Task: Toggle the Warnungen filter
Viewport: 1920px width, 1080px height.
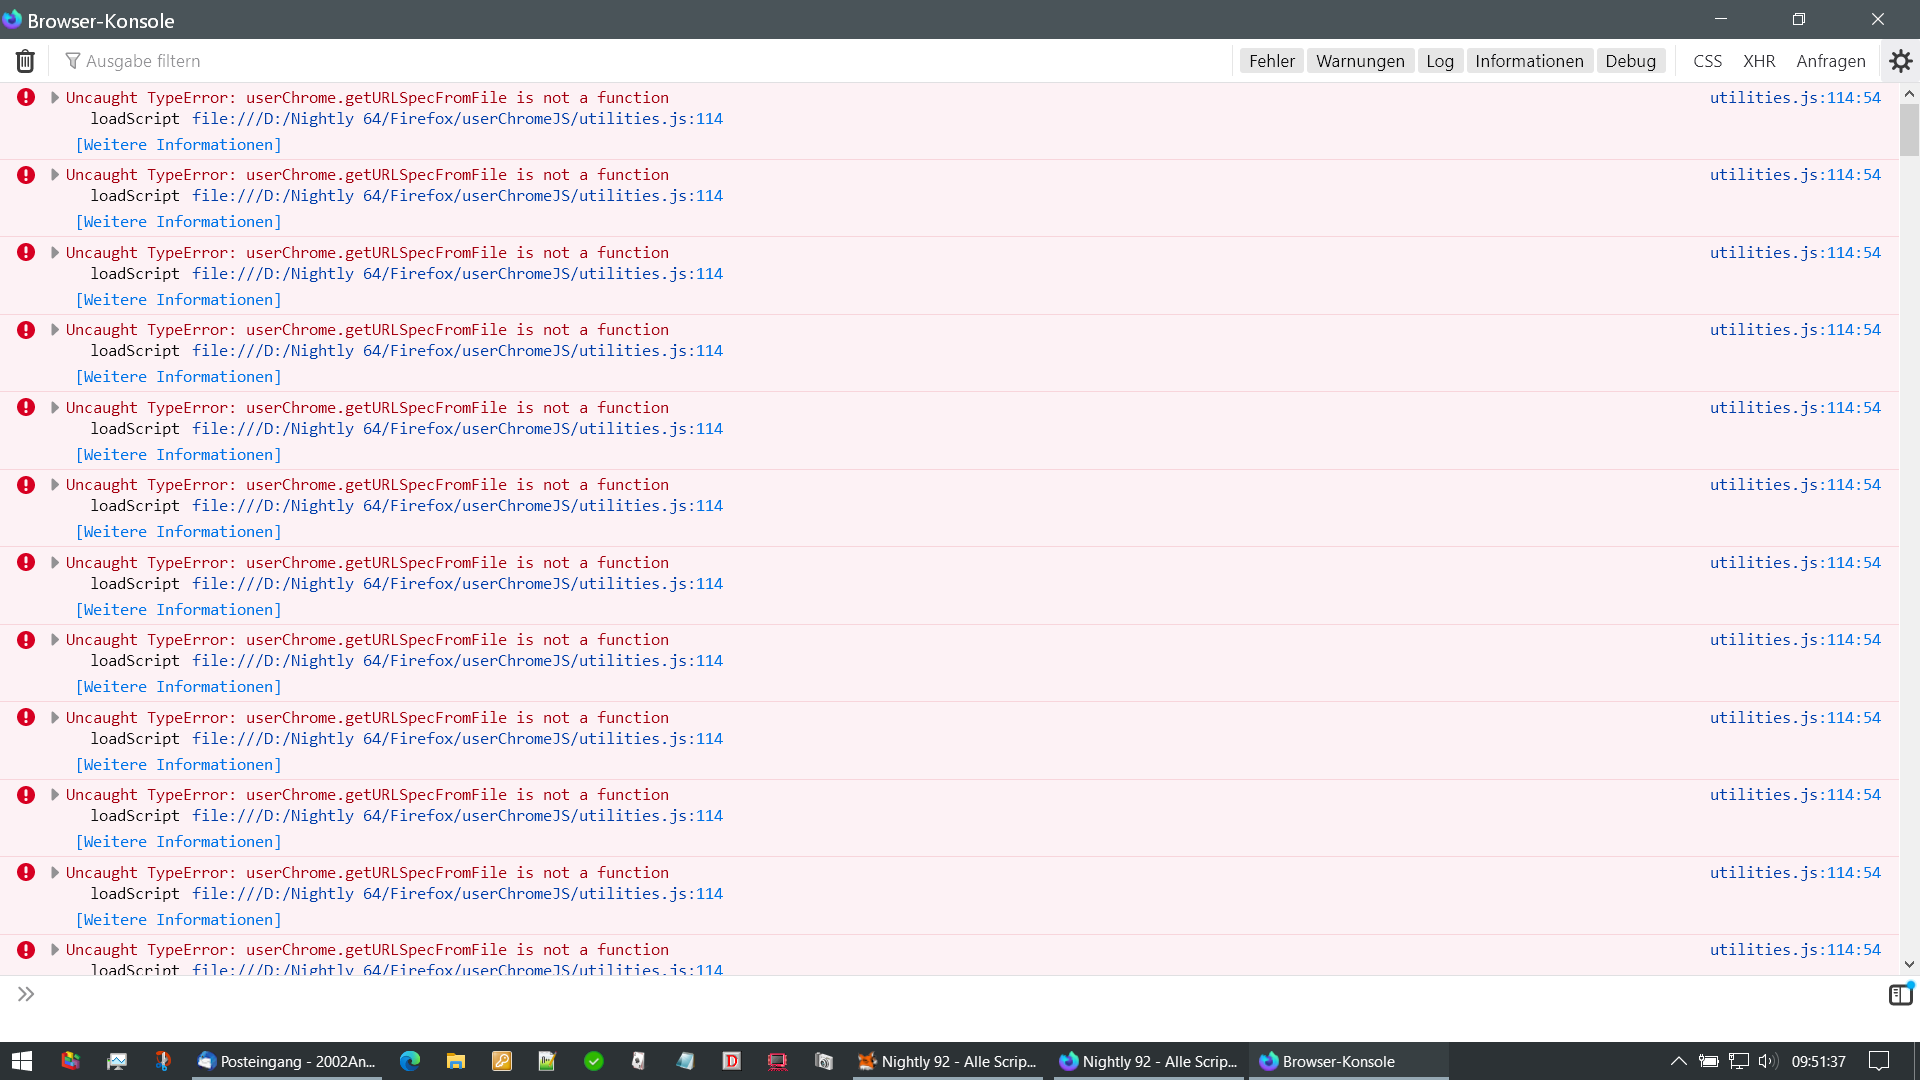Action: point(1360,61)
